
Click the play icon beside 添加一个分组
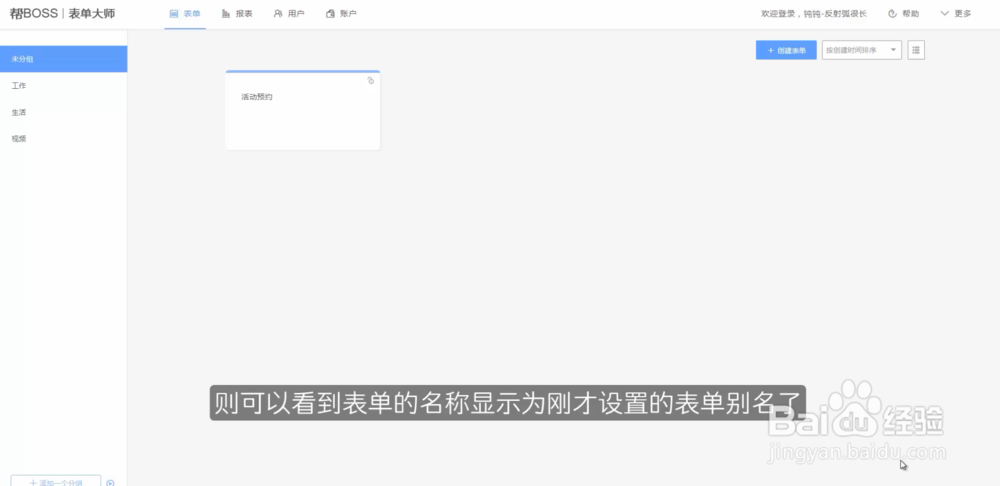click(x=110, y=483)
